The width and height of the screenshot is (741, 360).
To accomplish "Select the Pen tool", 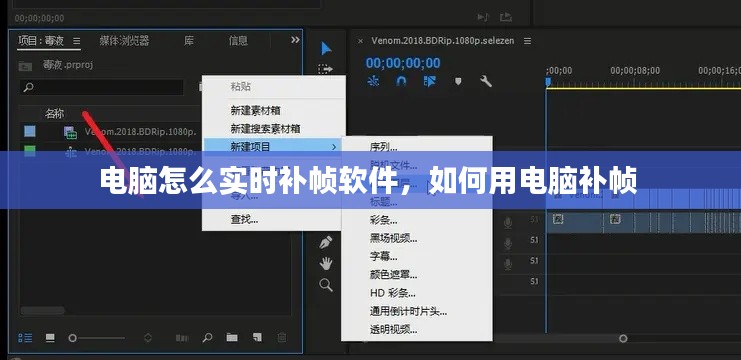I will (326, 242).
